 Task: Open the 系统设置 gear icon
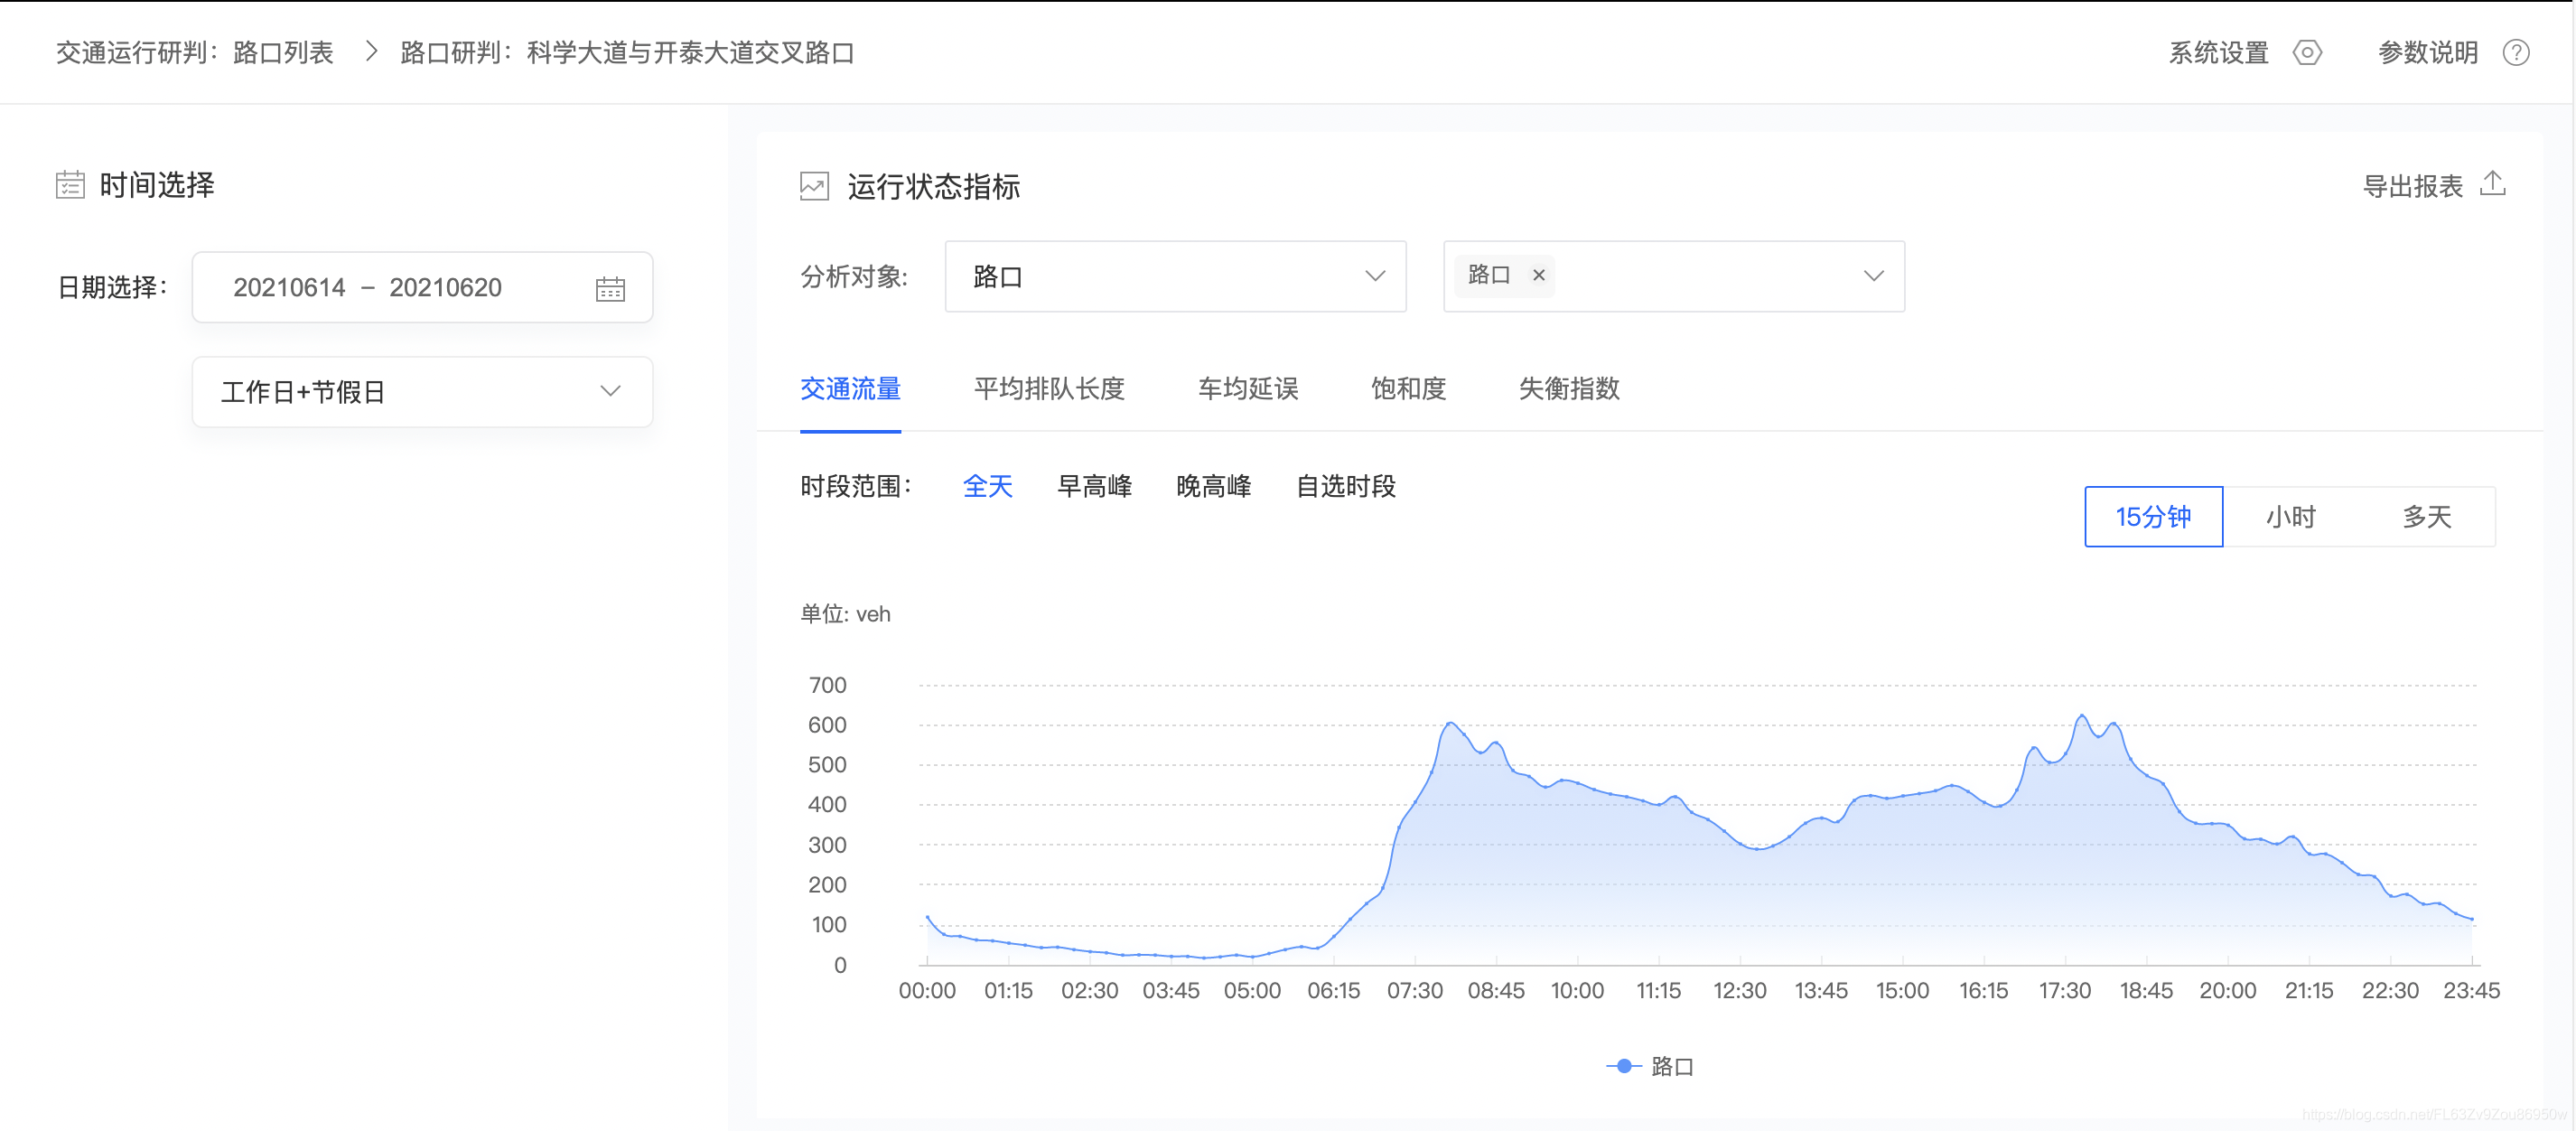pos(2306,52)
